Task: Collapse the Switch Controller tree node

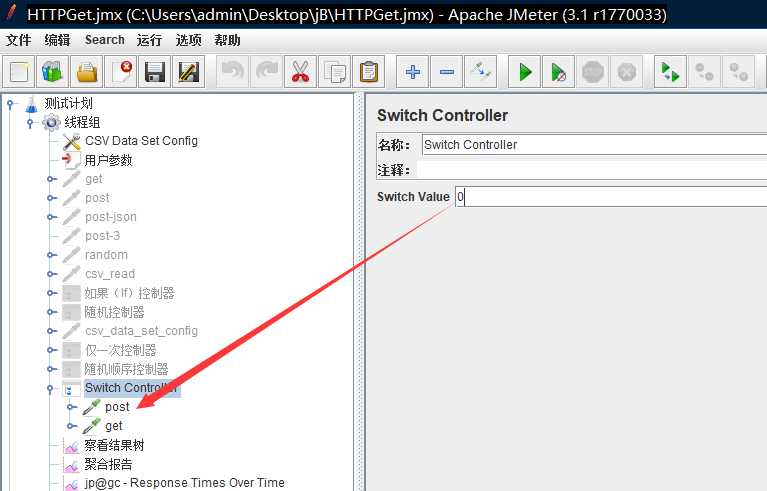Action: tap(50, 389)
